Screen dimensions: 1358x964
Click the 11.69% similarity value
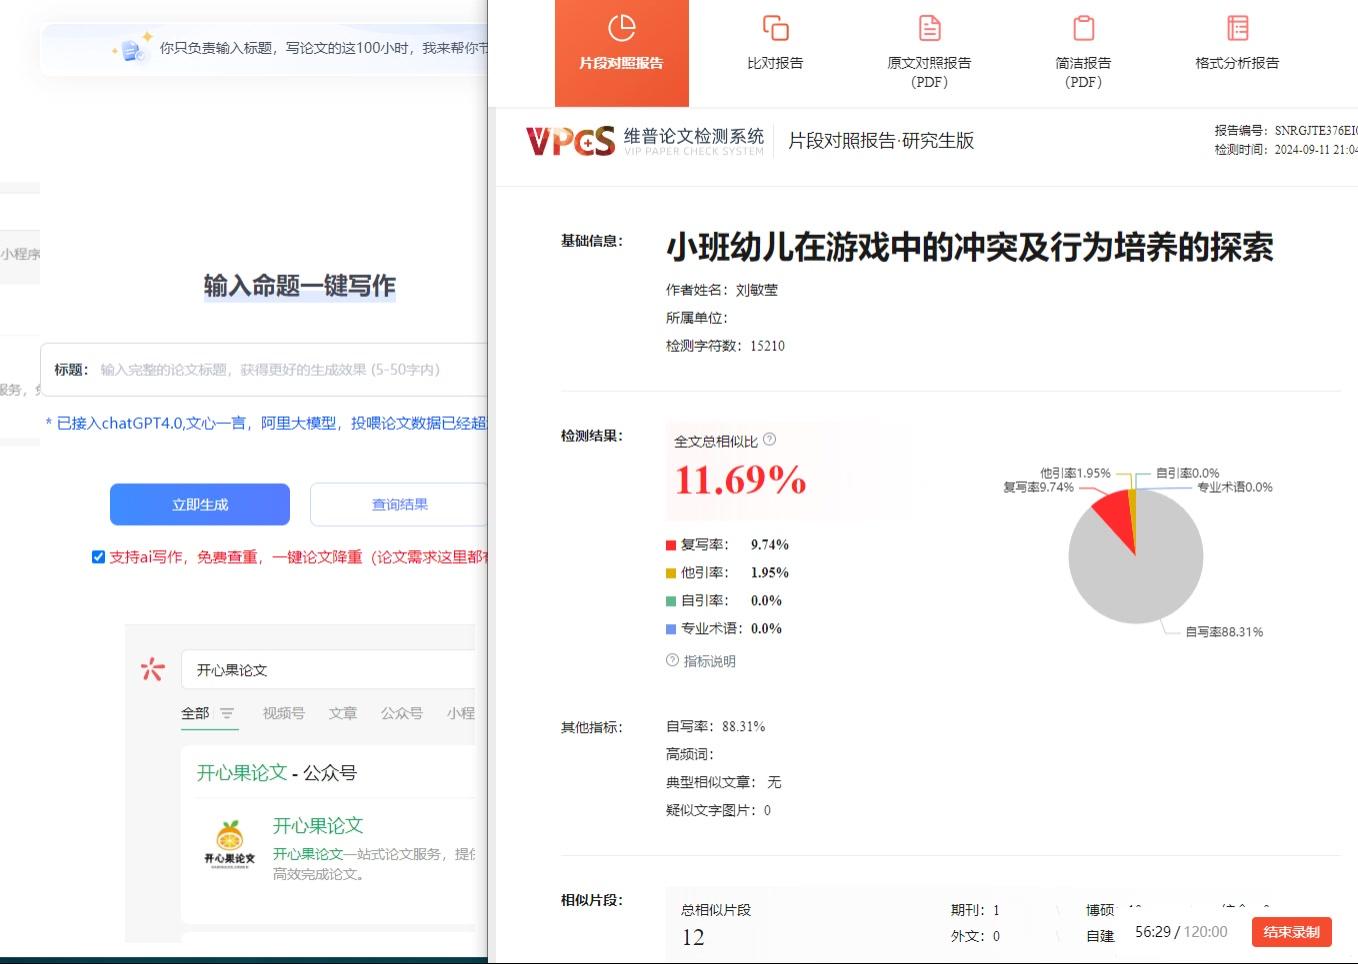click(x=740, y=481)
